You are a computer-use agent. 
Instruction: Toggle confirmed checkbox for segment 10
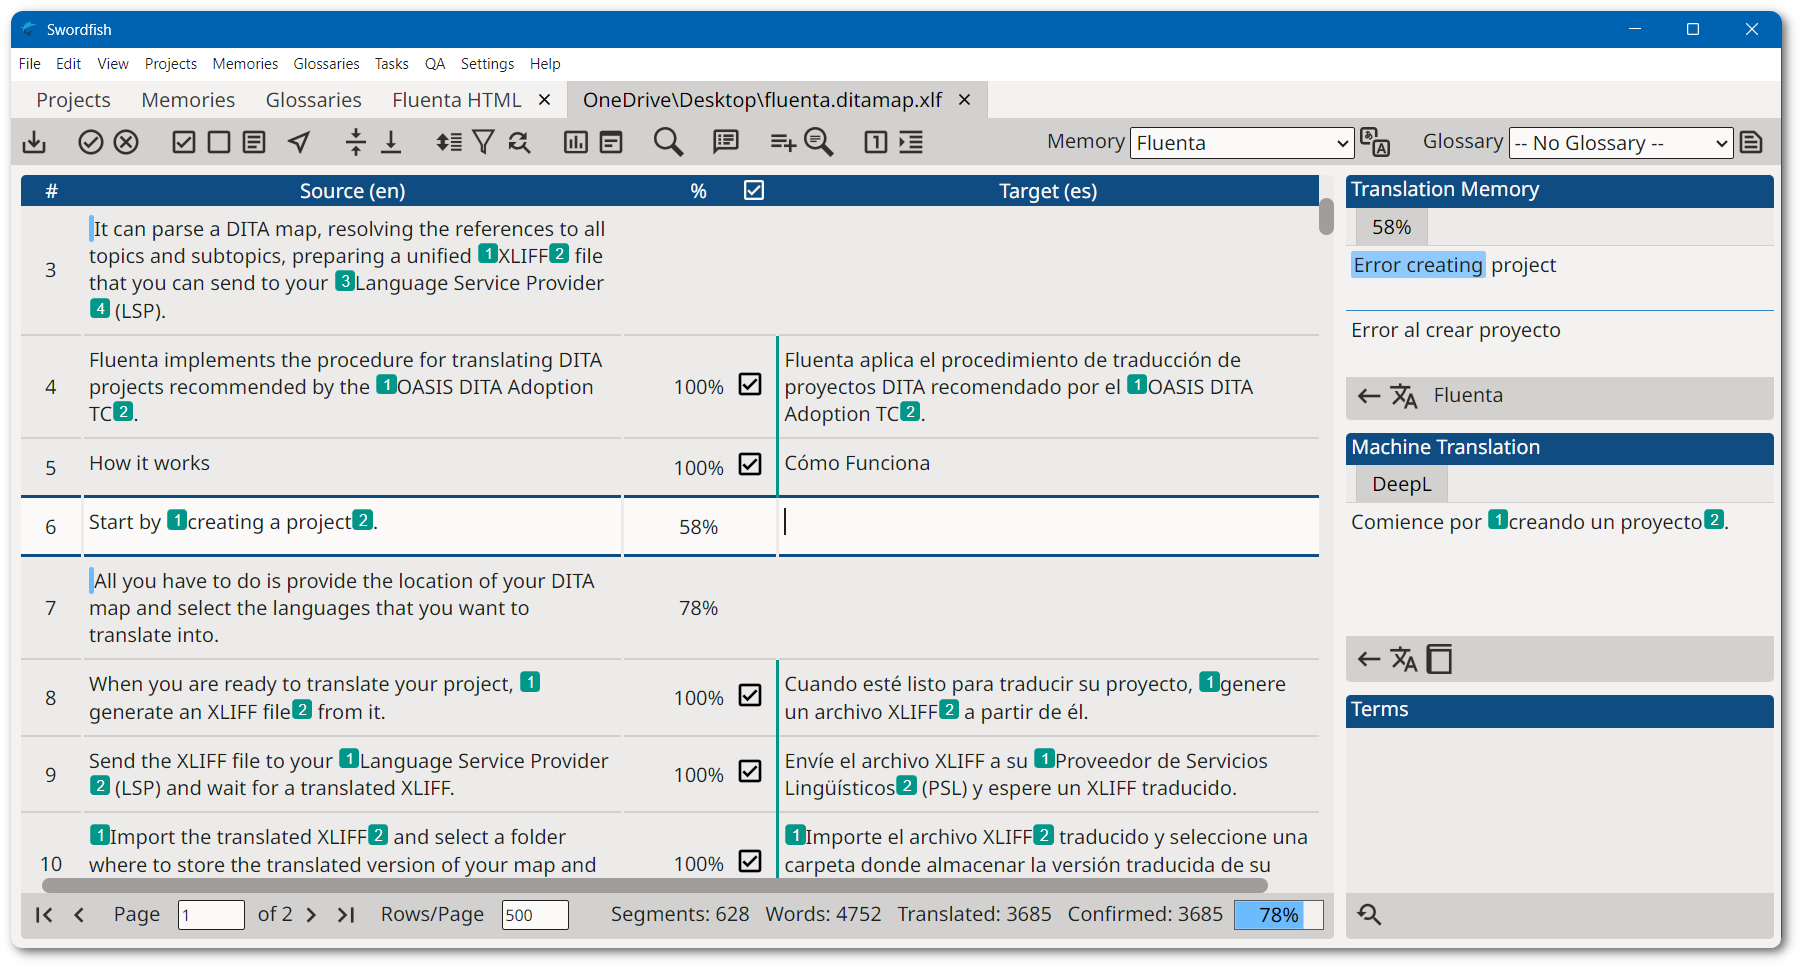(x=750, y=861)
